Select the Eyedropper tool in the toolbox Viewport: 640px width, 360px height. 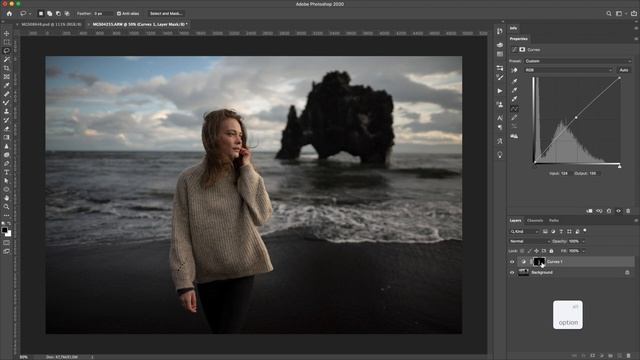7,85
